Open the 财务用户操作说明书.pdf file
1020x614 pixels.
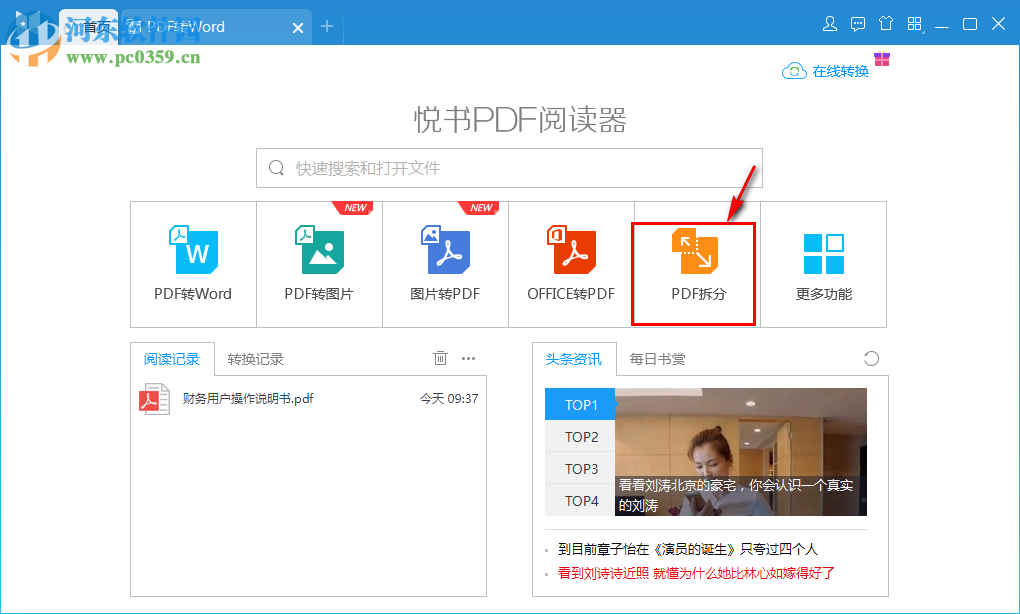click(x=247, y=397)
